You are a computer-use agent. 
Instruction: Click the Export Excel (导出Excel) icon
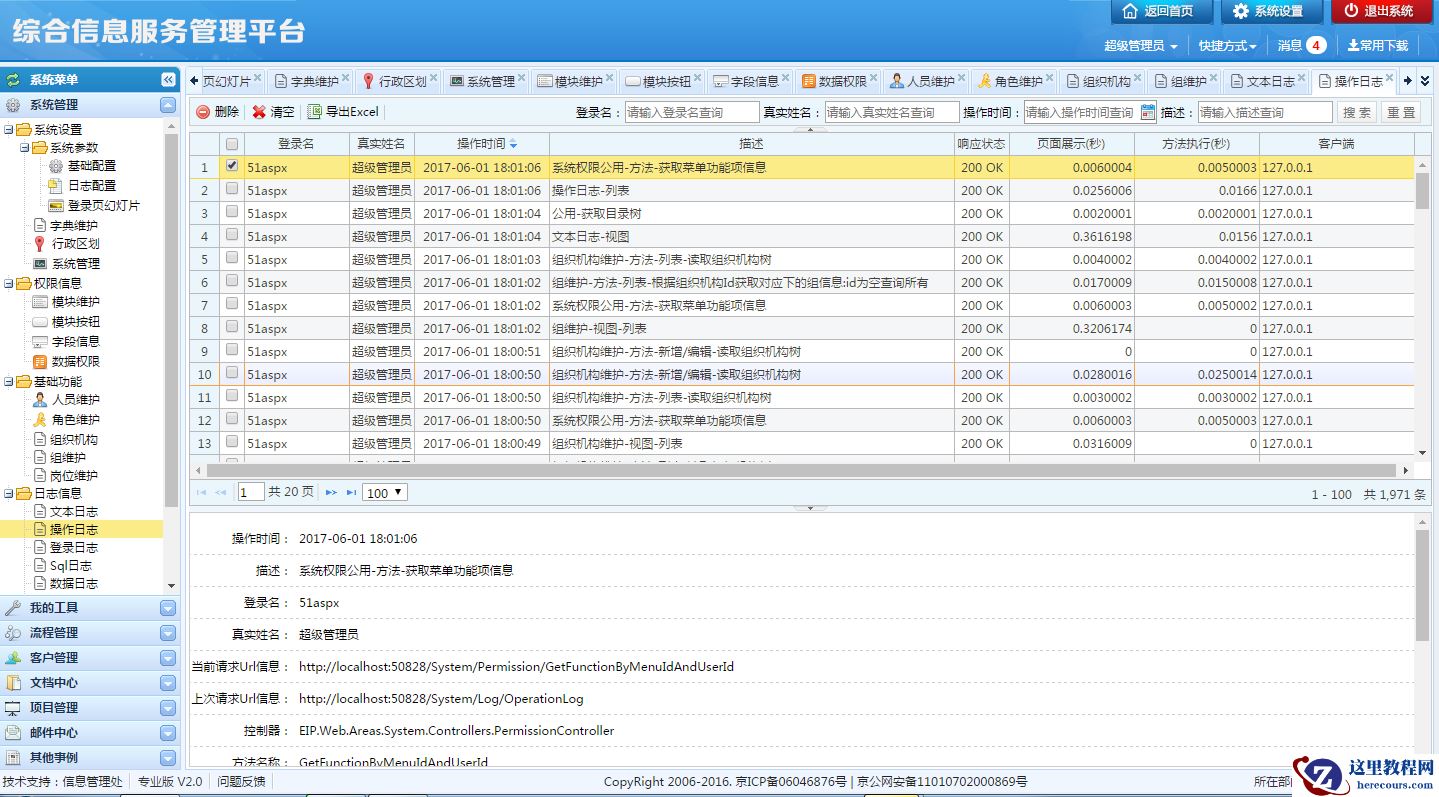tap(315, 112)
